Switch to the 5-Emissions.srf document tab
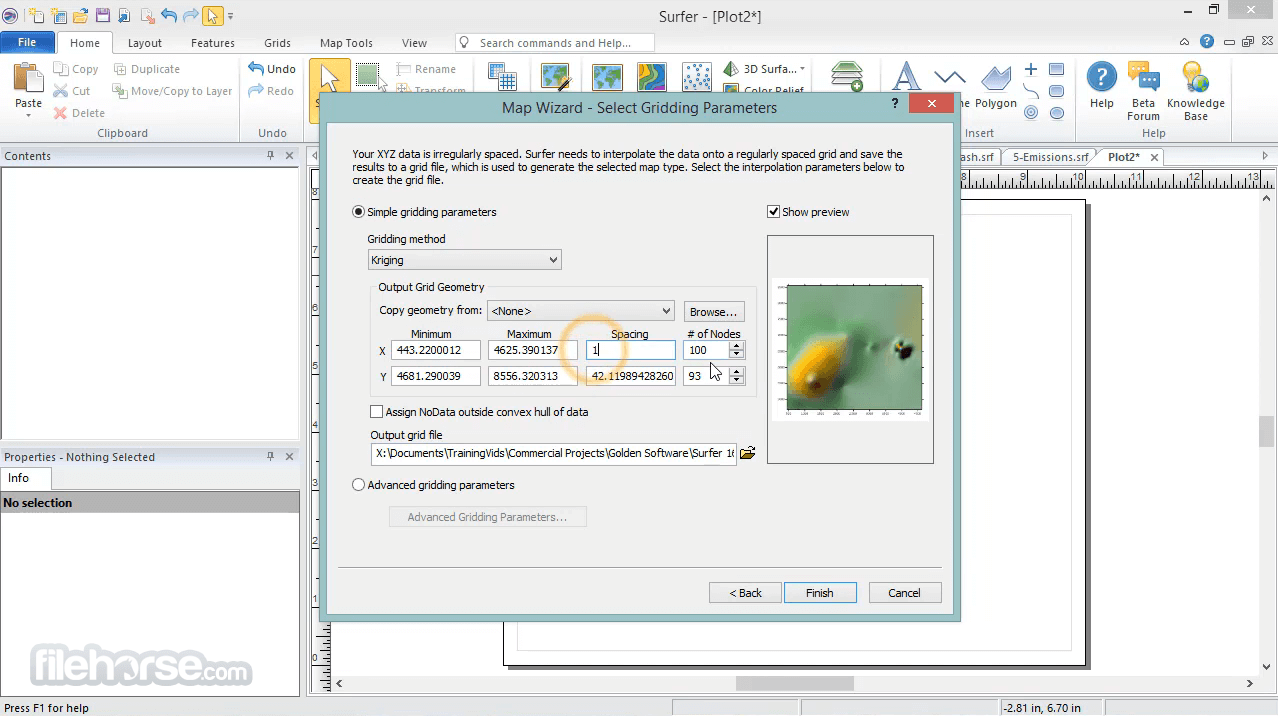Screen dimensions: 1278x716 (1050, 157)
